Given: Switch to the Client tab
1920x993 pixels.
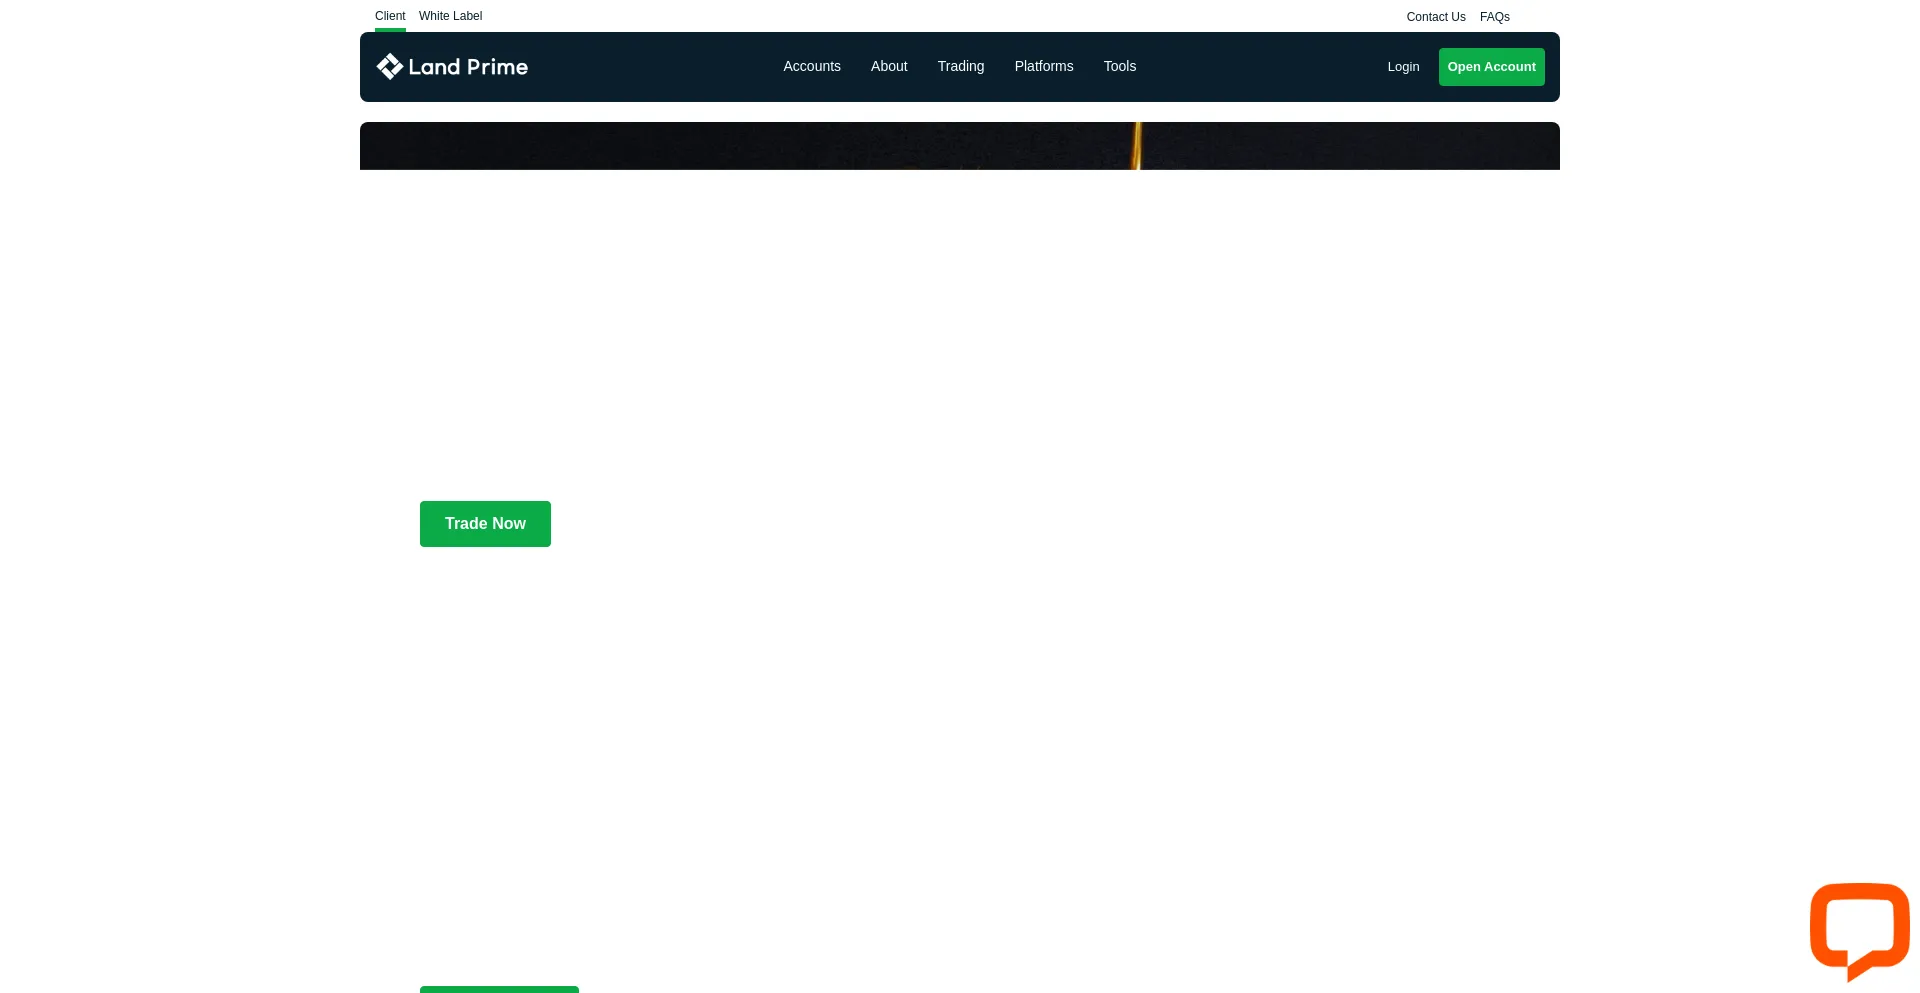Looking at the screenshot, I should (390, 16).
